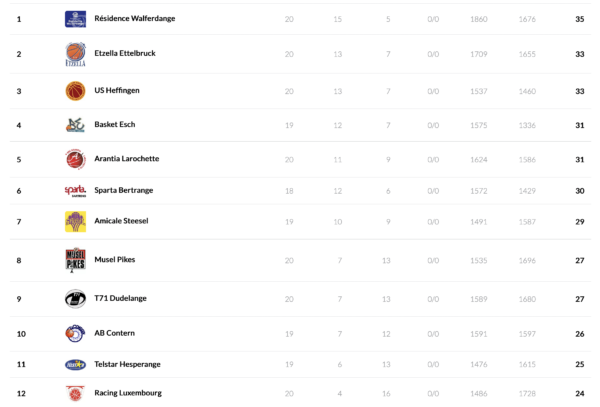The width and height of the screenshot is (600, 407).
Task: Select the Musel Pikes team name
Action: 114,260
